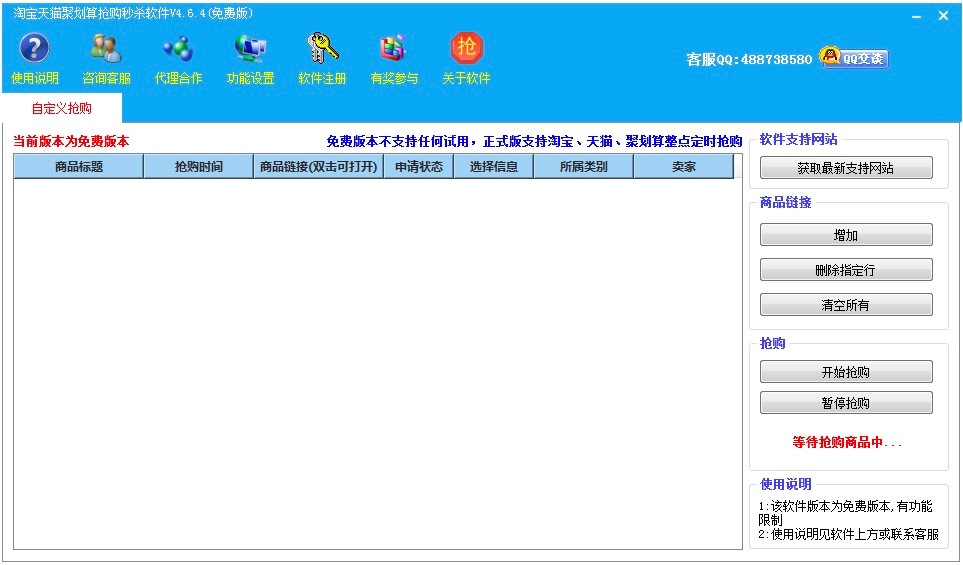963x565 pixels.
Task: Open the 有奖参与 gift icon
Action: 394,48
